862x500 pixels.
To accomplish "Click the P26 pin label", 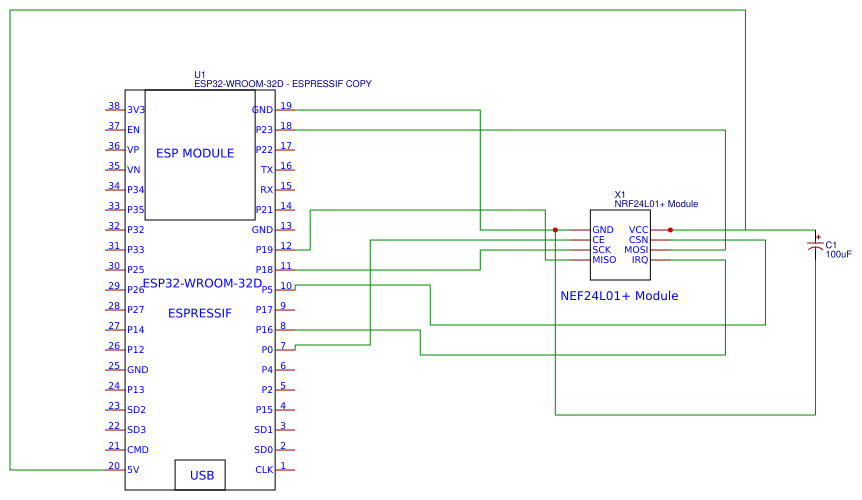I will (x=136, y=290).
